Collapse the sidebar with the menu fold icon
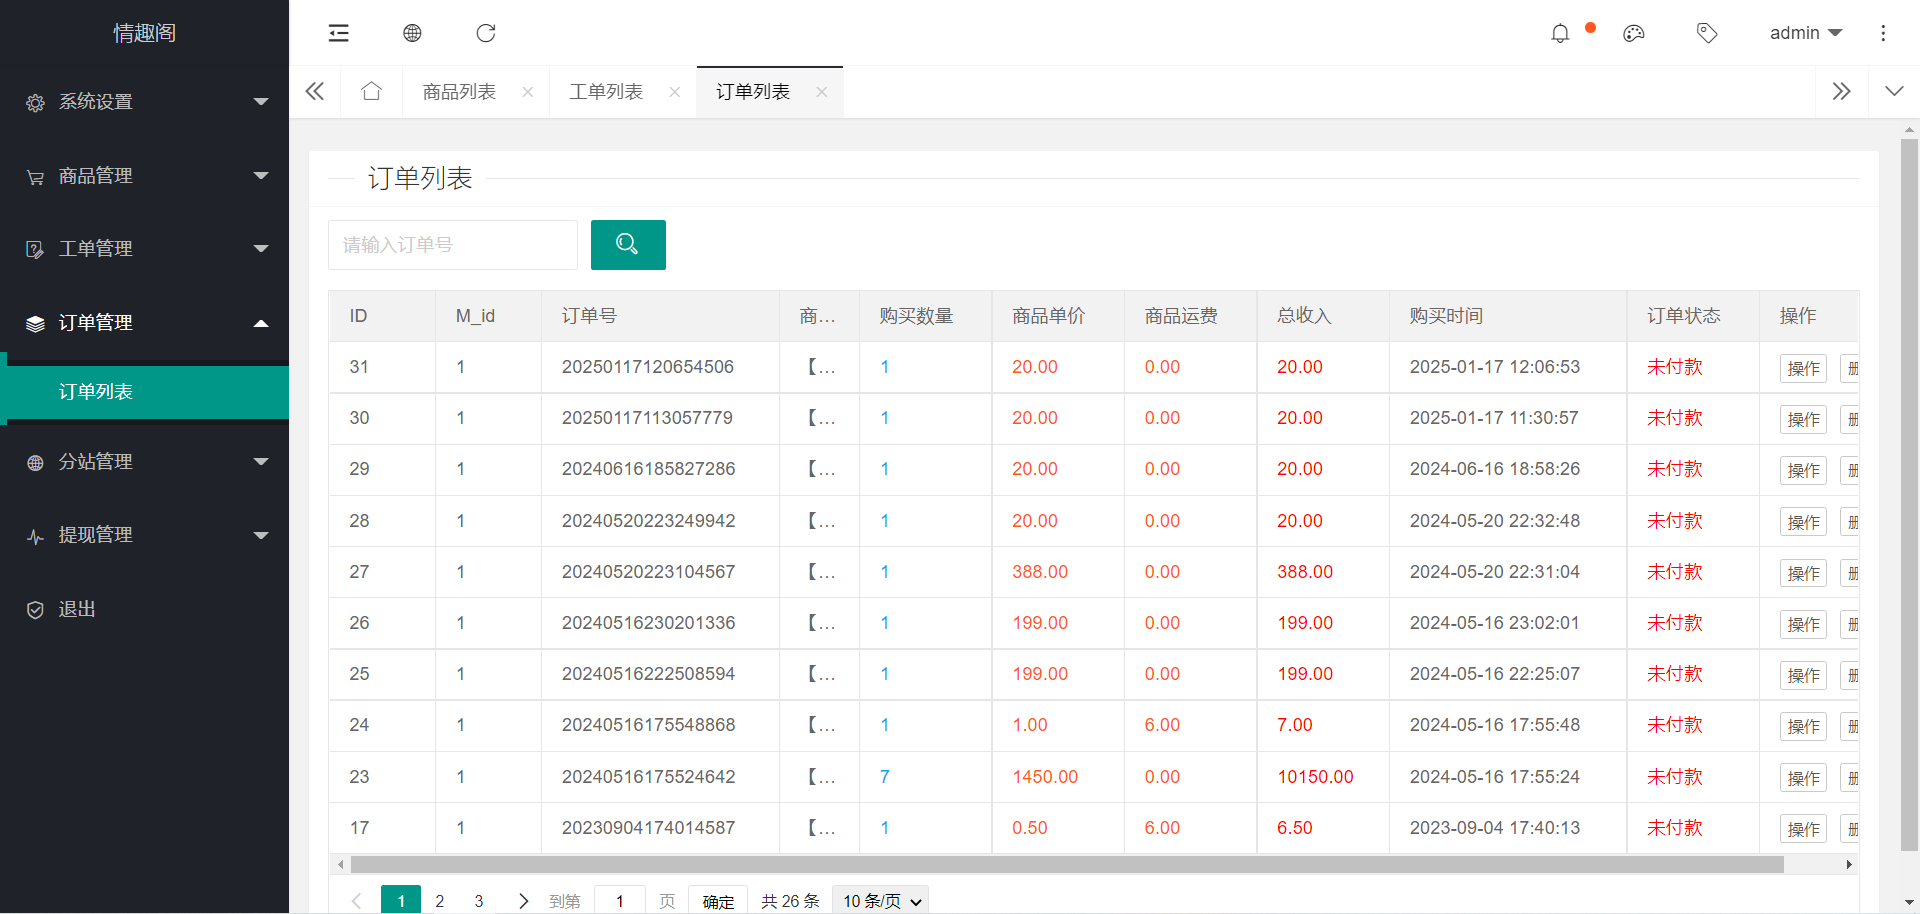 (x=339, y=33)
